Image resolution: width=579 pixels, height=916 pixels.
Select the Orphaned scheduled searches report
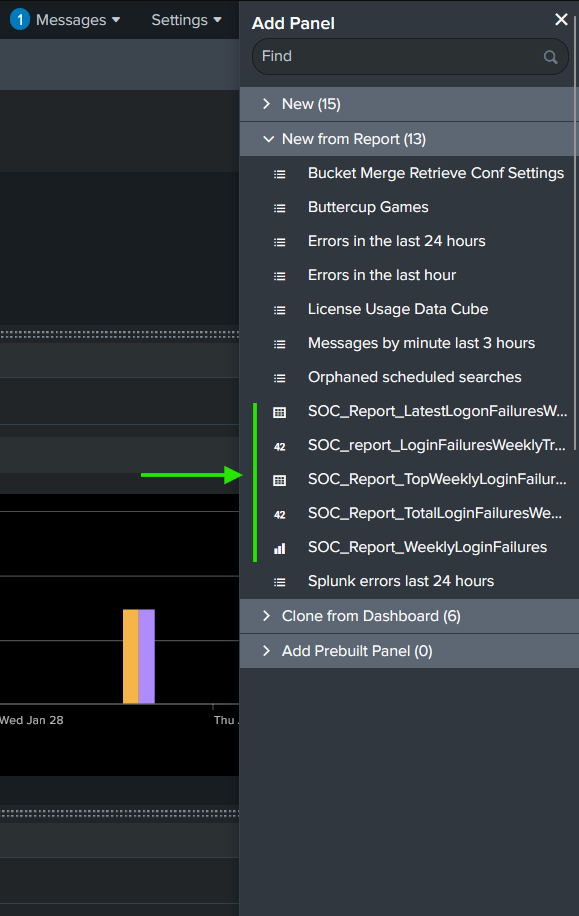(415, 377)
